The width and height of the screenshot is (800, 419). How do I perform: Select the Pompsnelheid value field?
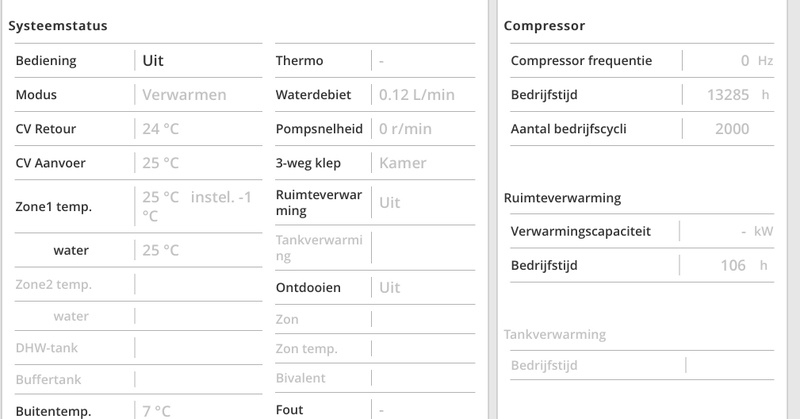[405, 128]
